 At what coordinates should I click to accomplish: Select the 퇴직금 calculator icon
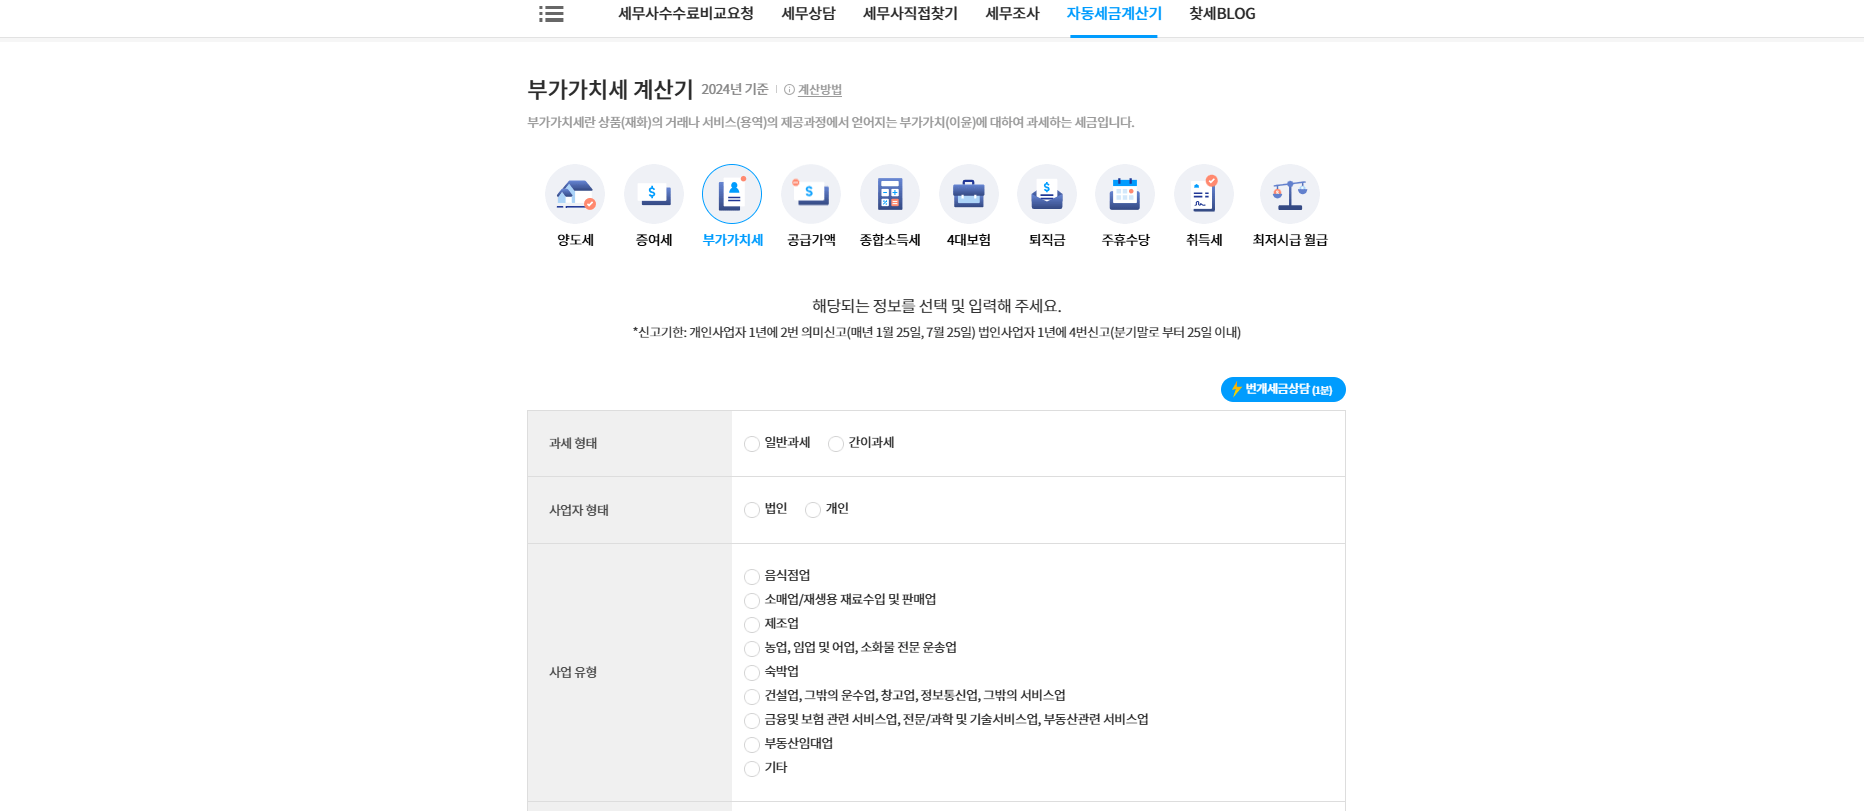(1047, 194)
